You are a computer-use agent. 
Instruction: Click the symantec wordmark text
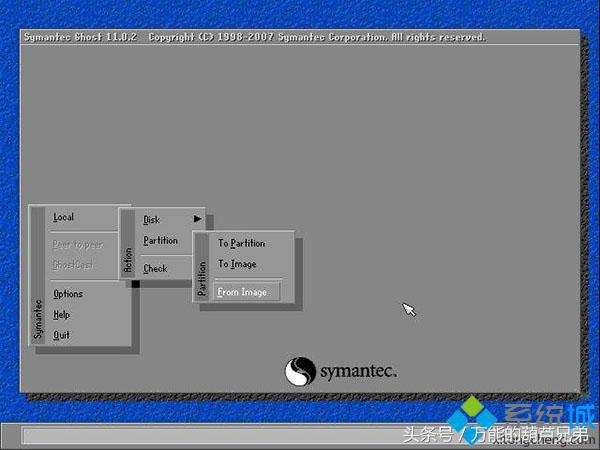[358, 371]
